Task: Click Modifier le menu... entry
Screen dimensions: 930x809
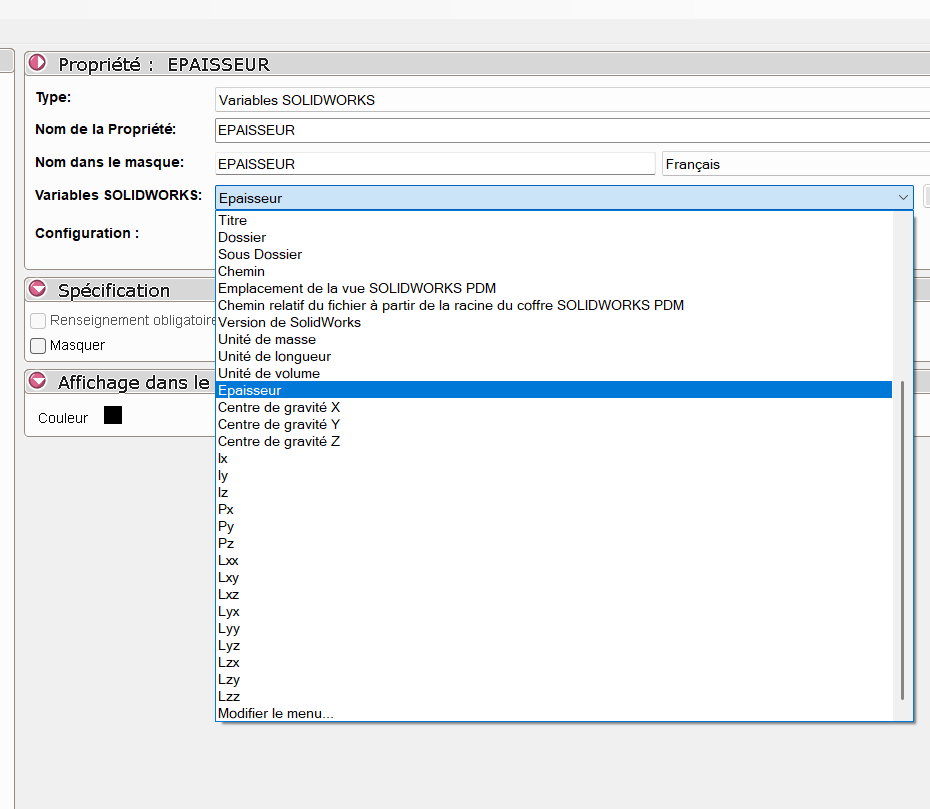Action: 554,714
